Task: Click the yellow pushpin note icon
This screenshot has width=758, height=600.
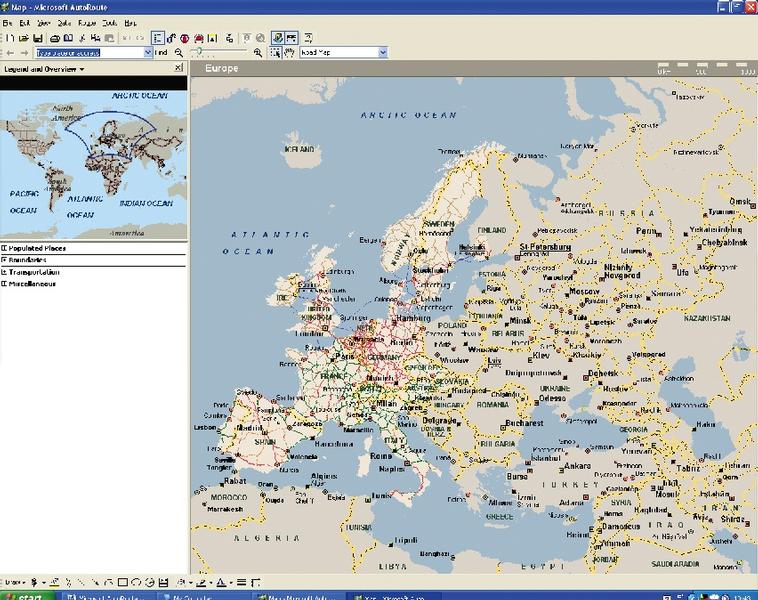Action: tap(213, 38)
